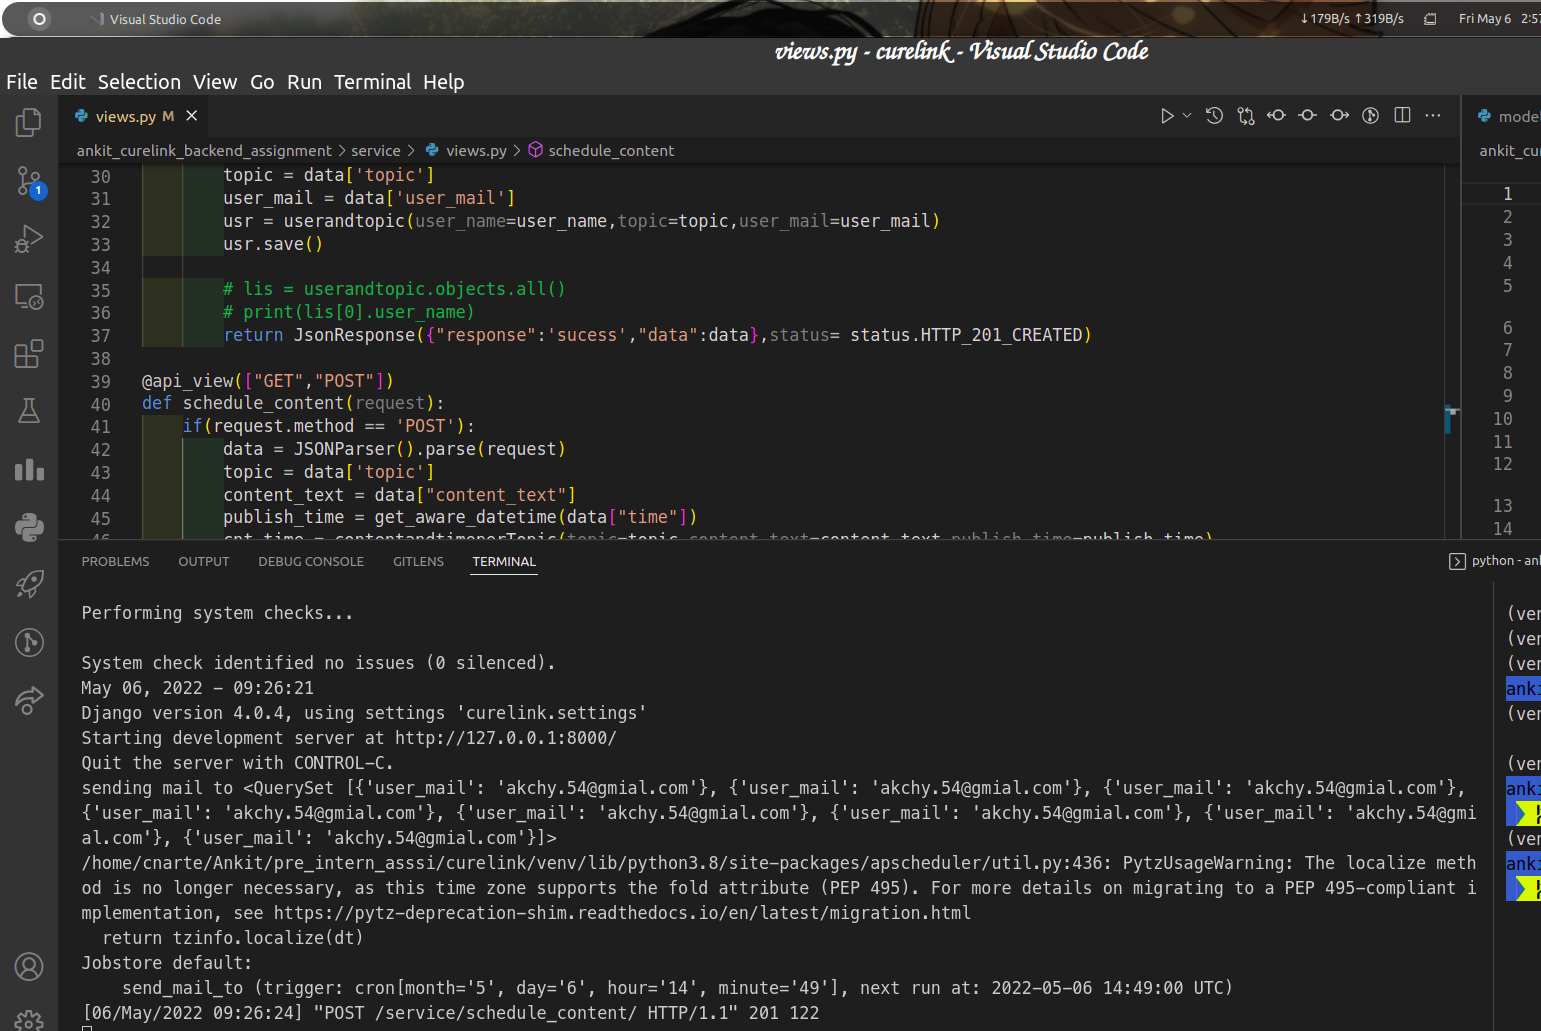Open changes with the compare icon
Viewport: 1541px width, 1031px height.
(1245, 116)
